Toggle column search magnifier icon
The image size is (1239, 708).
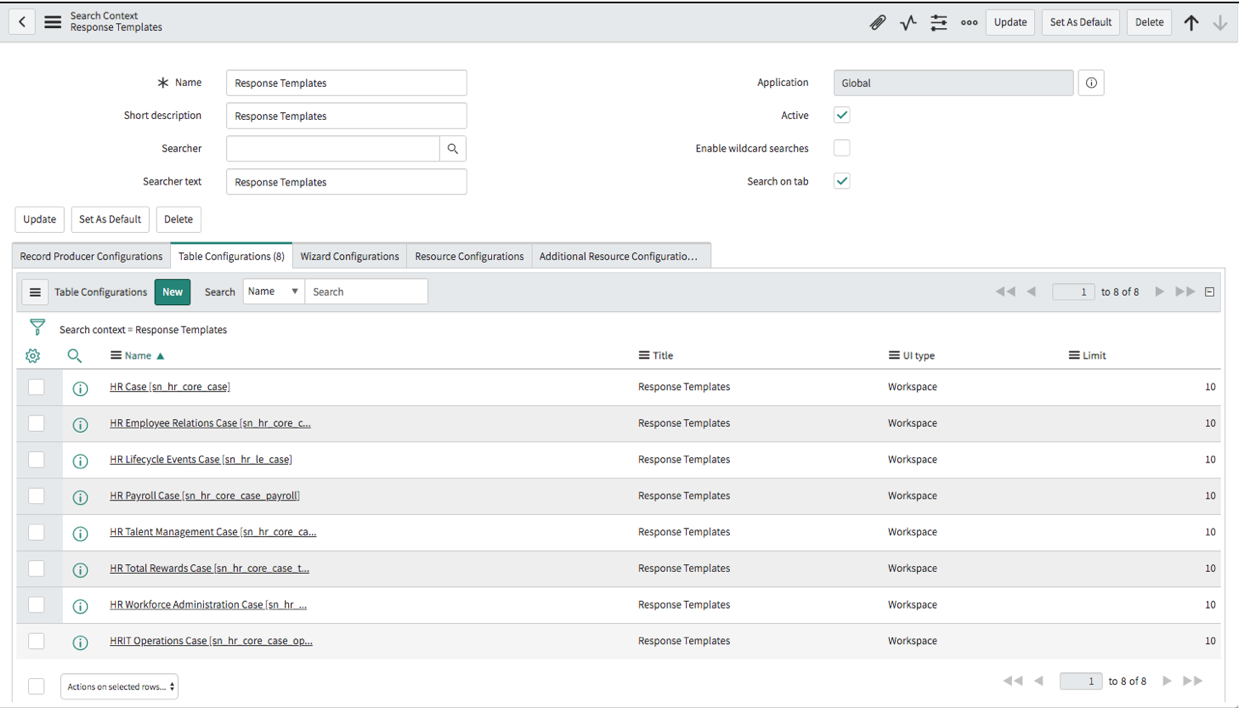coord(74,356)
